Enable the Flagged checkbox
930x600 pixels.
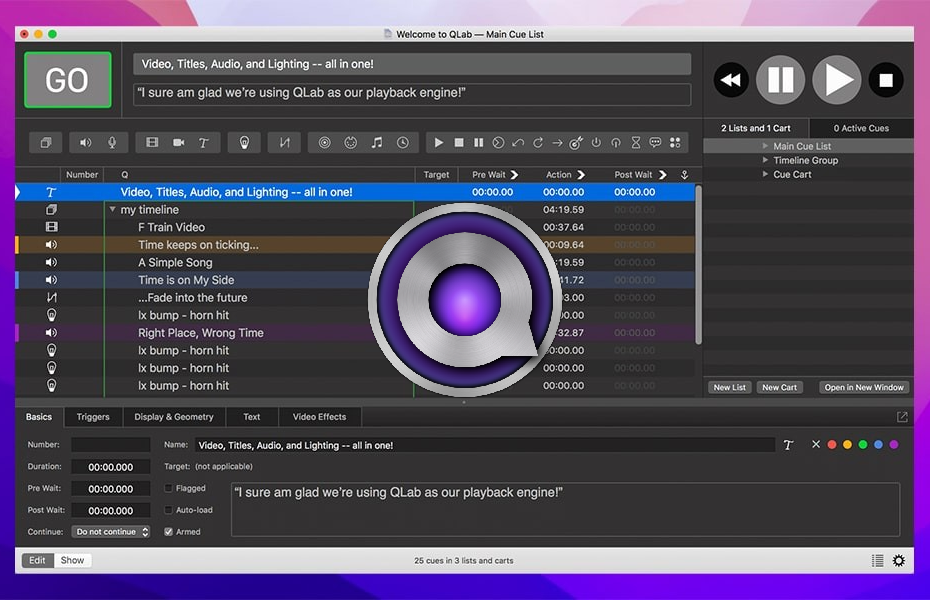point(168,489)
